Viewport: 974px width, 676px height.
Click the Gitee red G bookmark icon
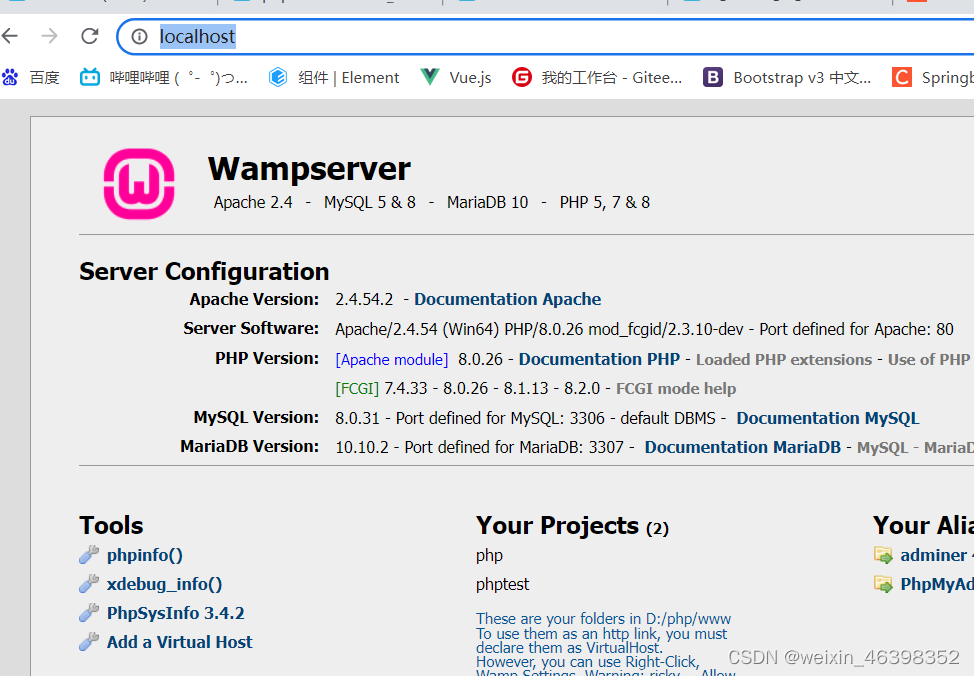(522, 77)
